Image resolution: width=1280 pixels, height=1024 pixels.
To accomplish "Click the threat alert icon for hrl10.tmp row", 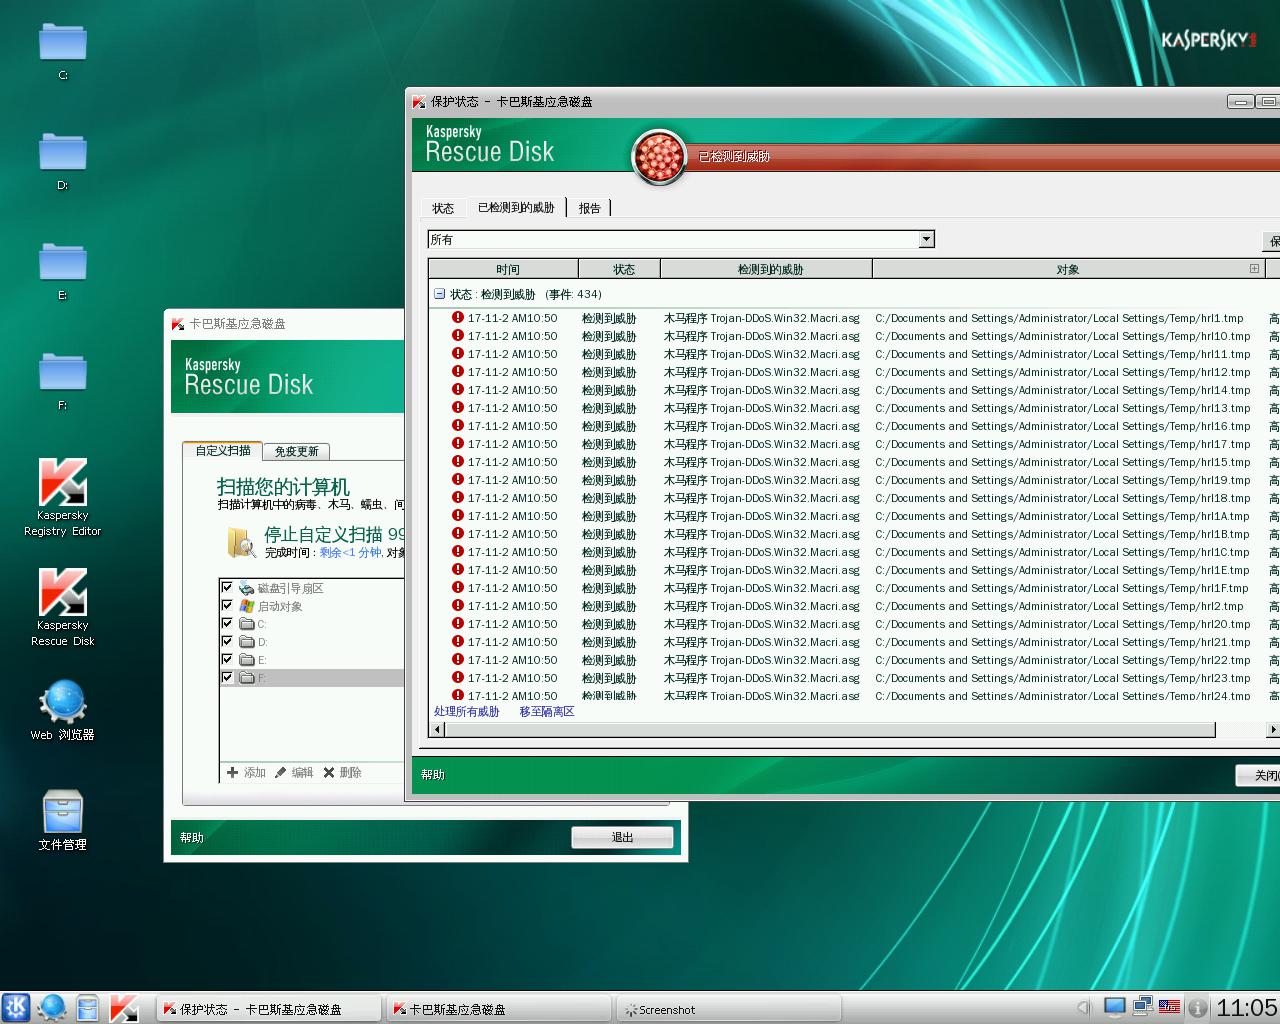I will [458, 336].
